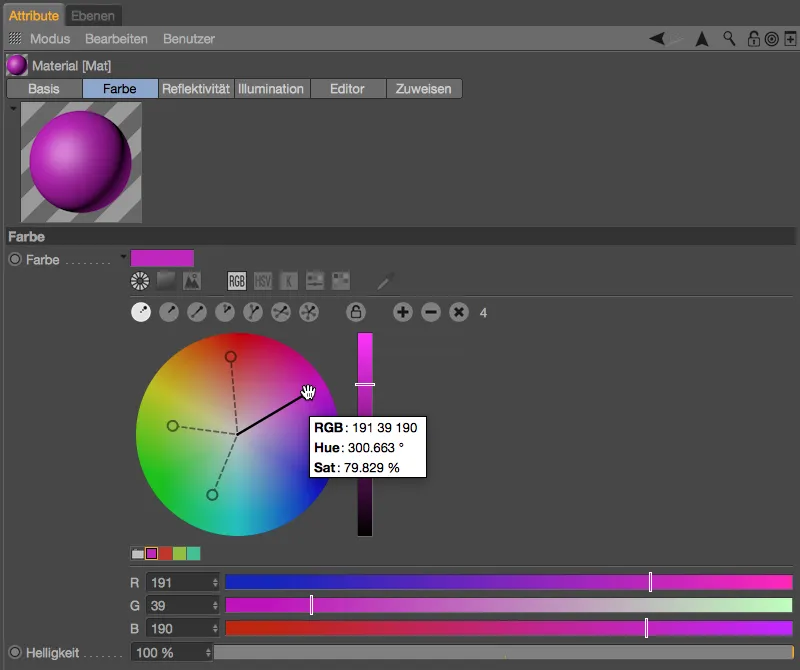
Task: Toggle the padlock icon in the top bar
Action: pos(754,39)
